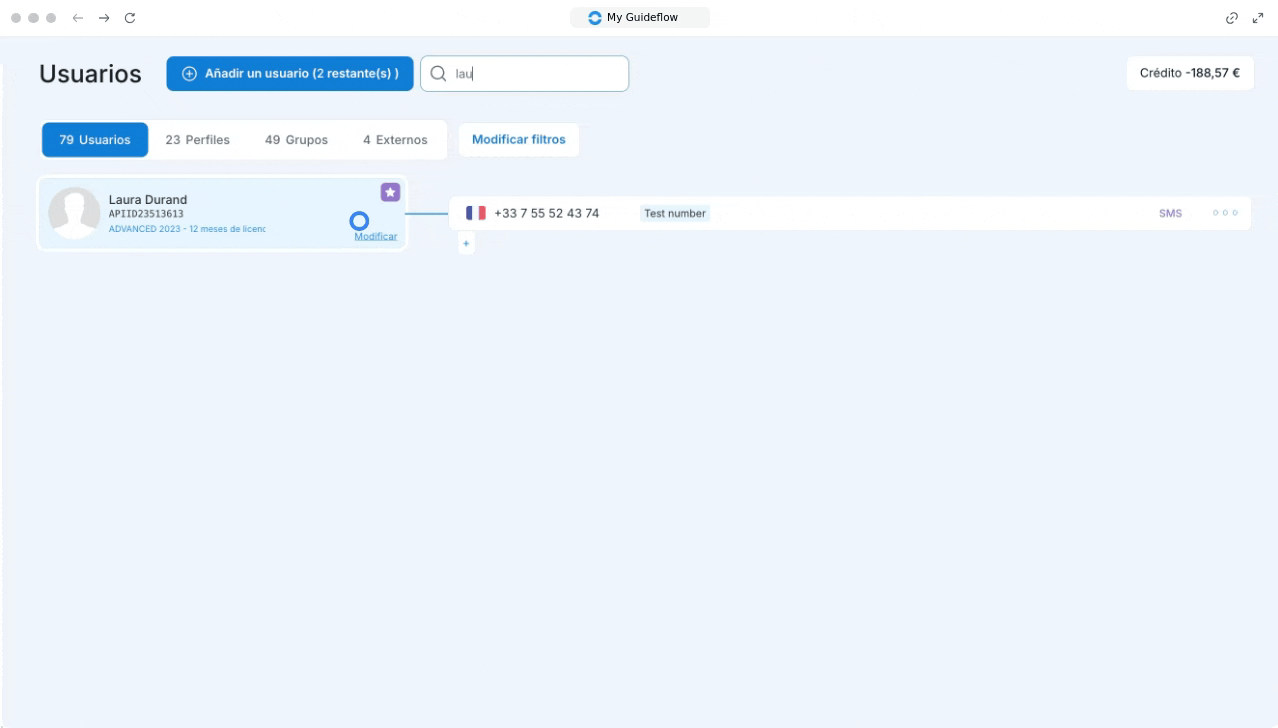Click the copy link icon at top right

(1232, 18)
